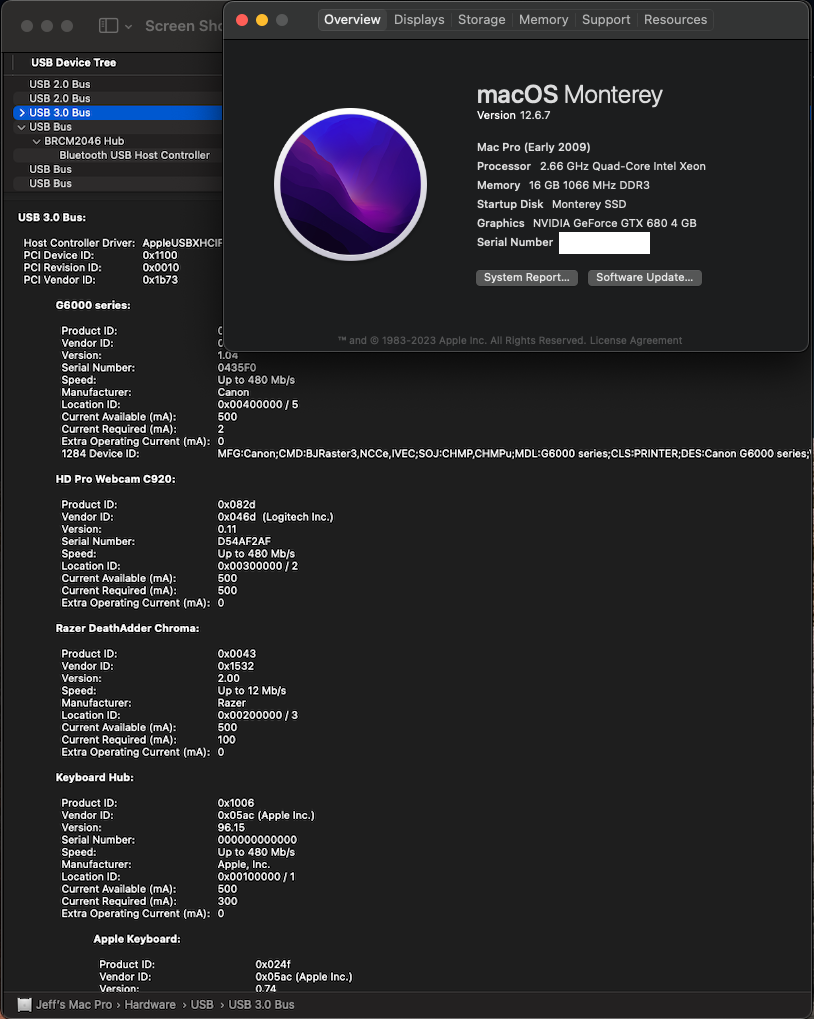Viewport: 814px width, 1019px height.
Task: Click the USB 3.0 Bus details heading
Action: click(x=52, y=218)
